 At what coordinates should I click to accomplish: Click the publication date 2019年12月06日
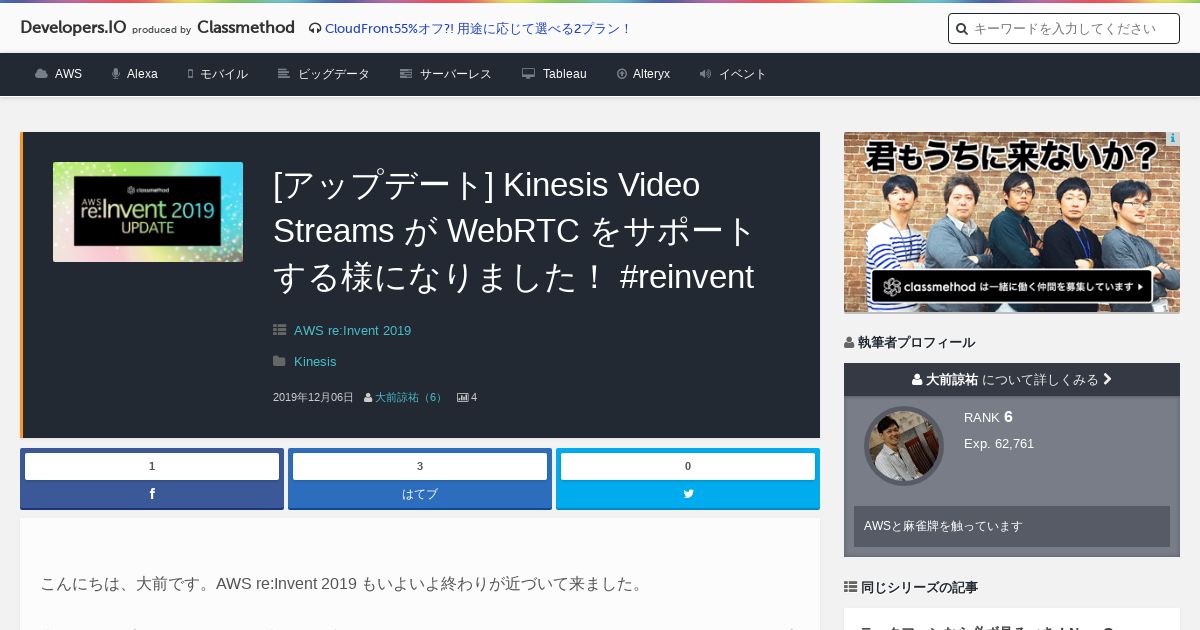point(313,398)
